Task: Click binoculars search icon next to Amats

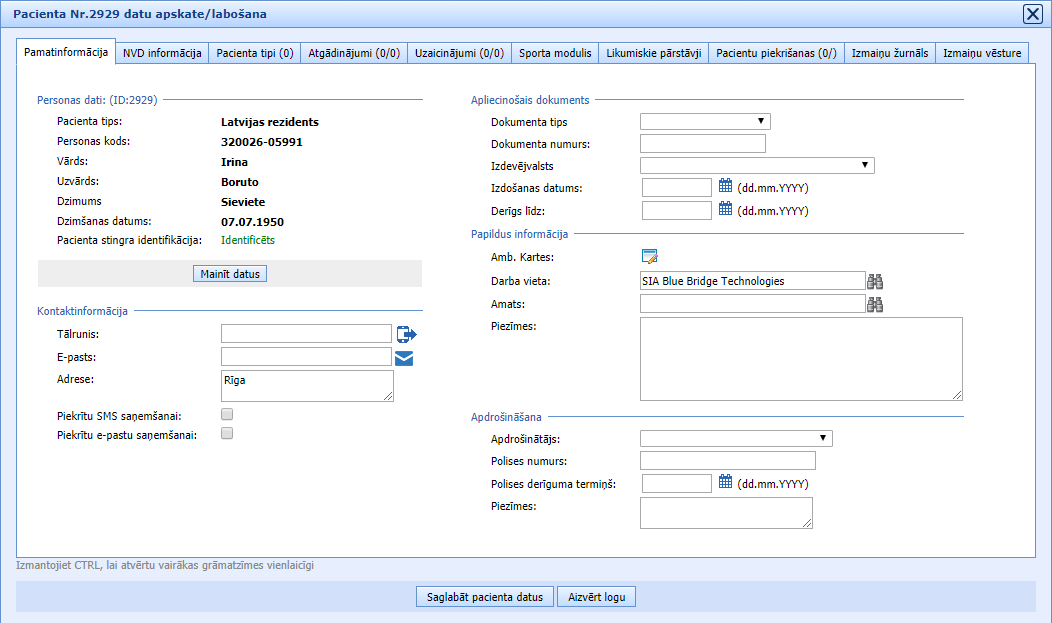Action: pos(876,304)
